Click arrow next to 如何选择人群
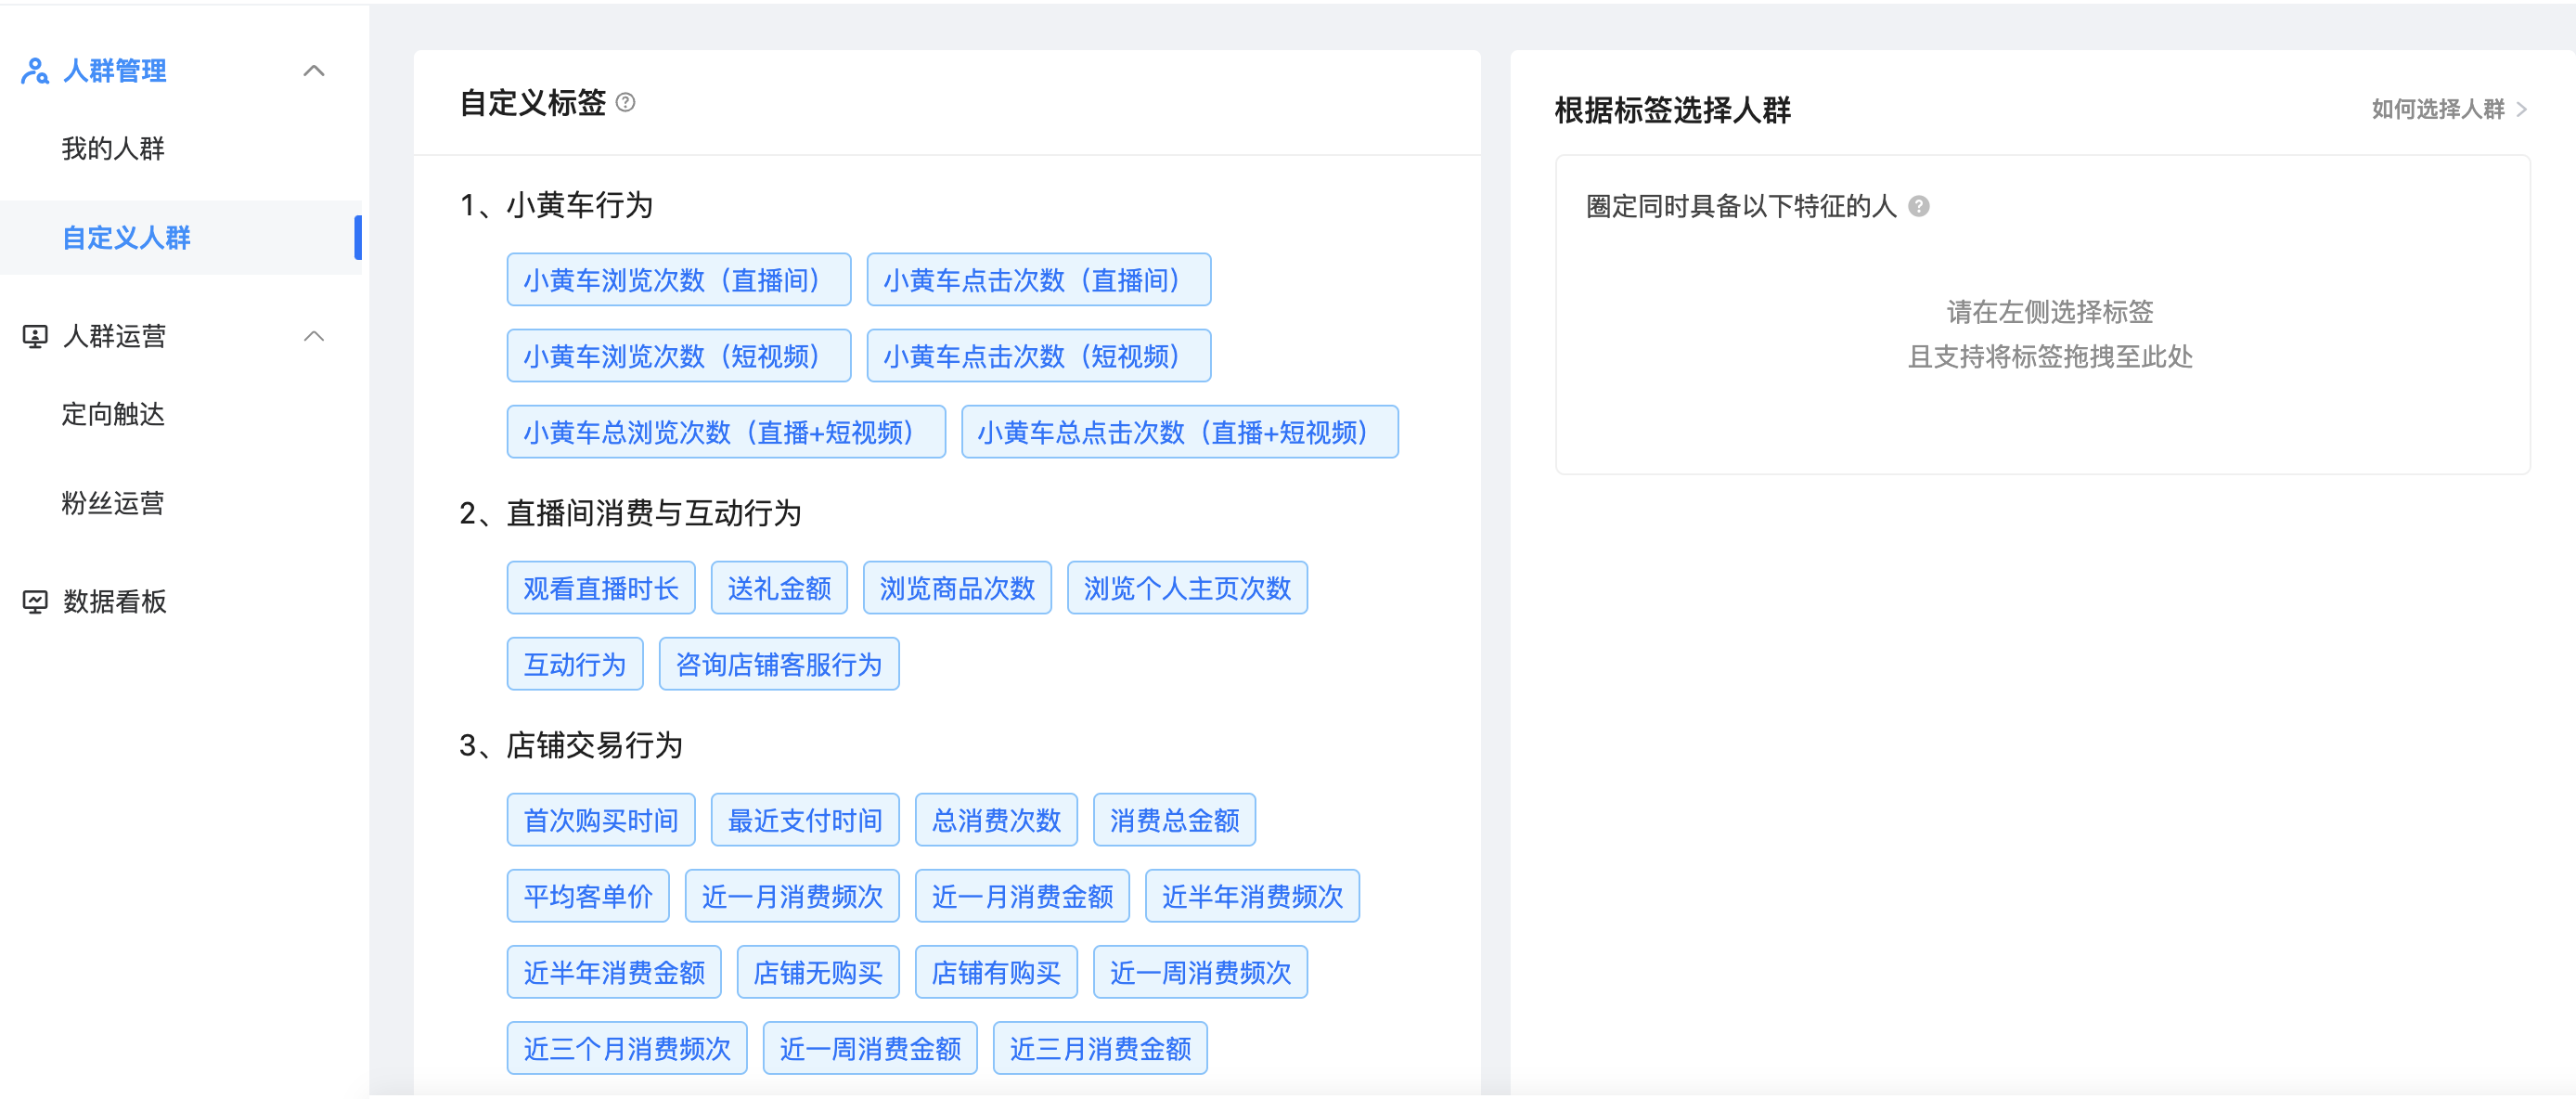 click(2521, 109)
